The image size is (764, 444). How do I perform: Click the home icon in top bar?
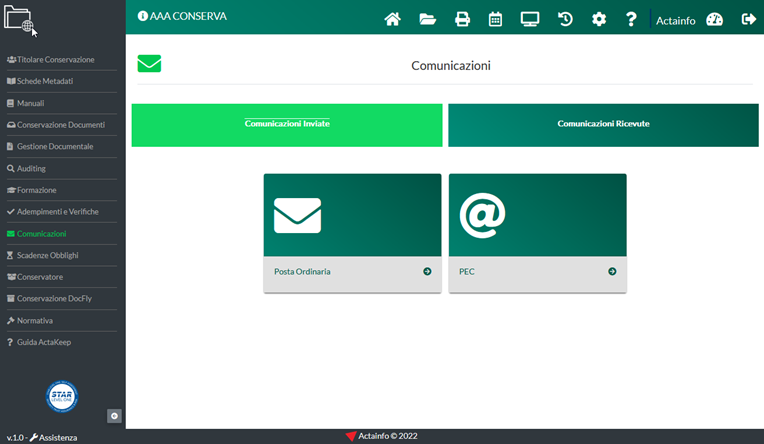[x=393, y=19]
